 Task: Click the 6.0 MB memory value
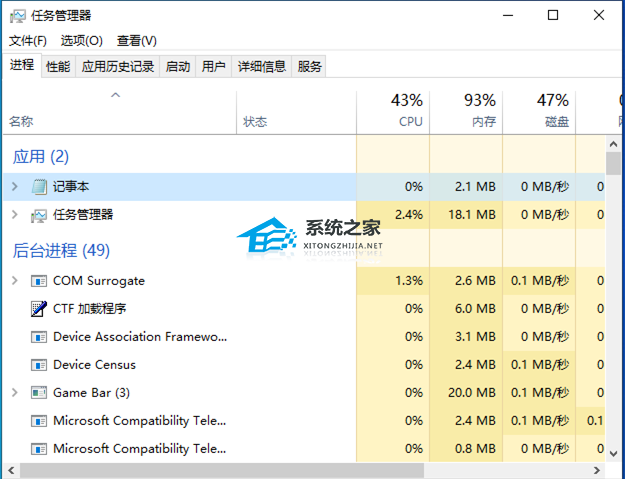click(x=476, y=309)
